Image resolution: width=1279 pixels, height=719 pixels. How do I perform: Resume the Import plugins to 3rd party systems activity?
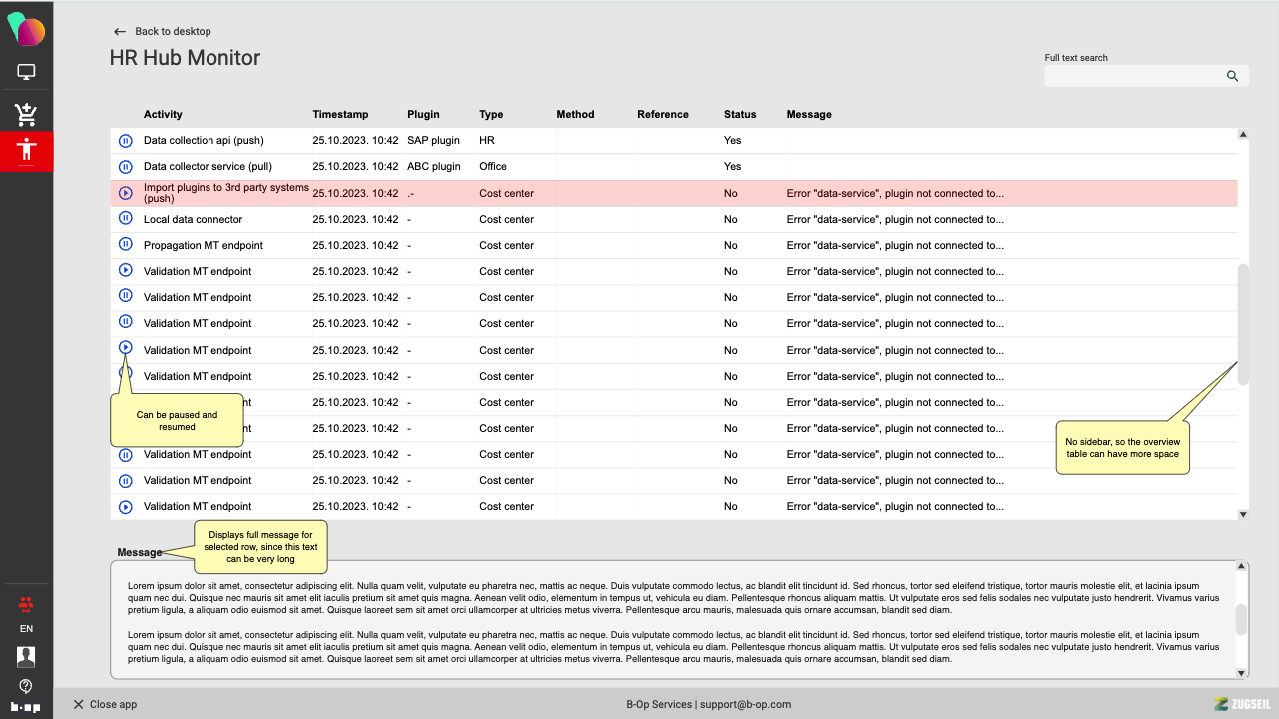(126, 193)
